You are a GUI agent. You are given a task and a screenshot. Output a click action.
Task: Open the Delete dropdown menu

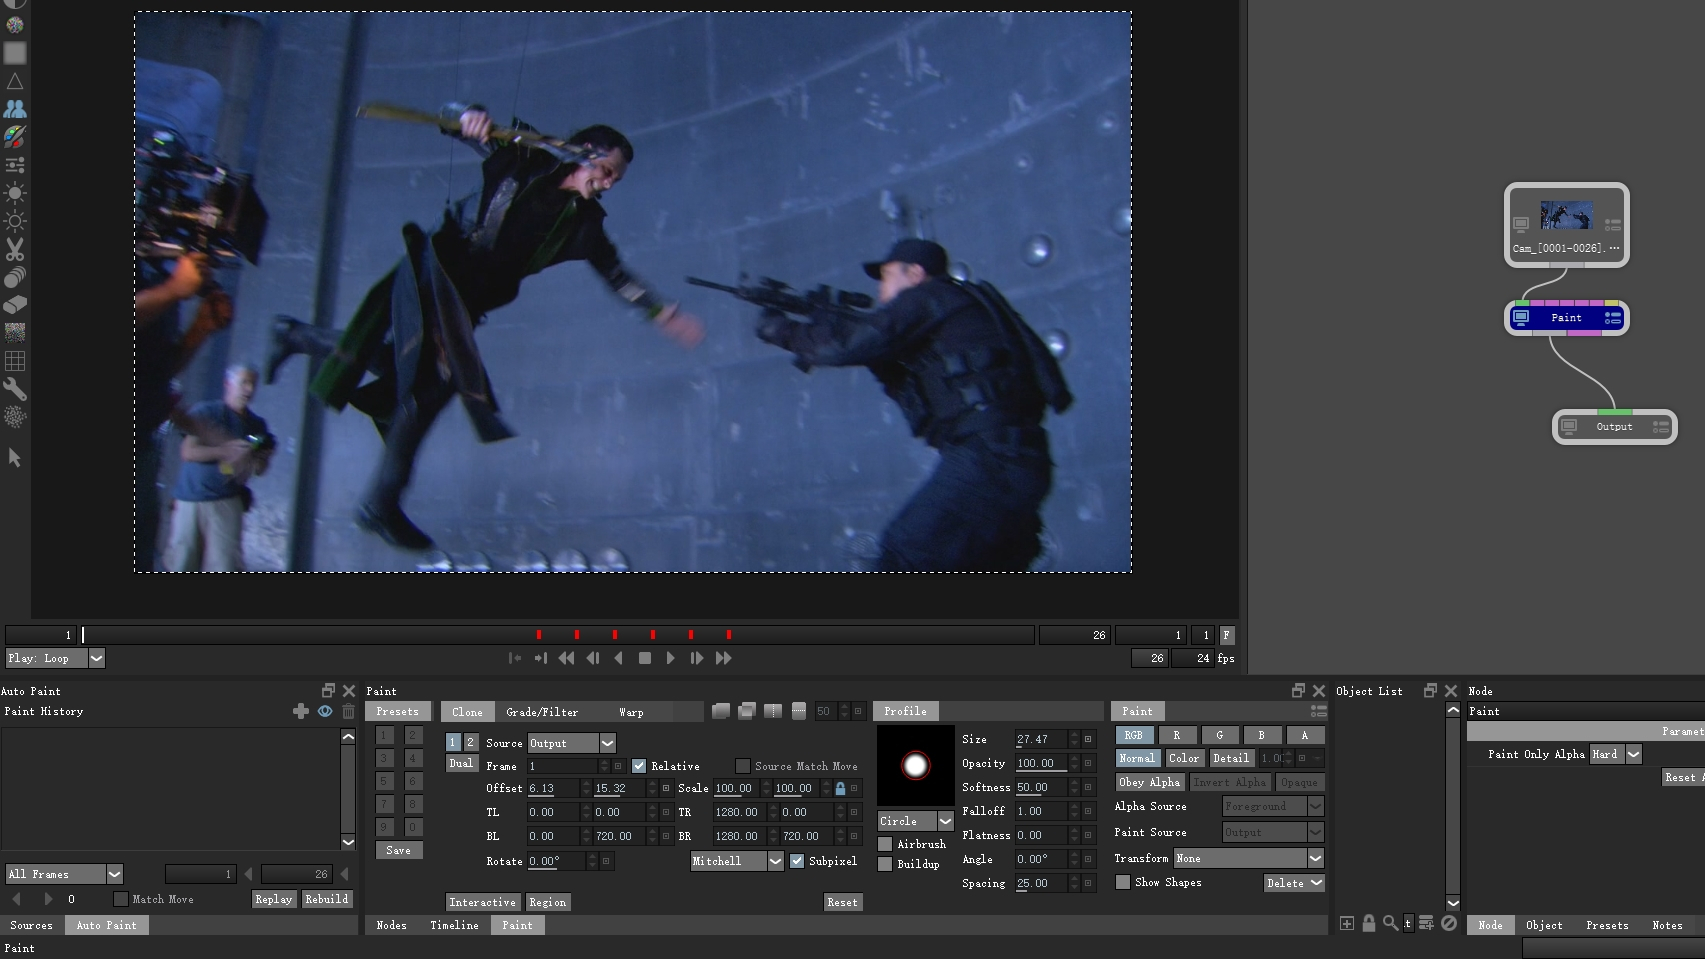tap(1294, 883)
